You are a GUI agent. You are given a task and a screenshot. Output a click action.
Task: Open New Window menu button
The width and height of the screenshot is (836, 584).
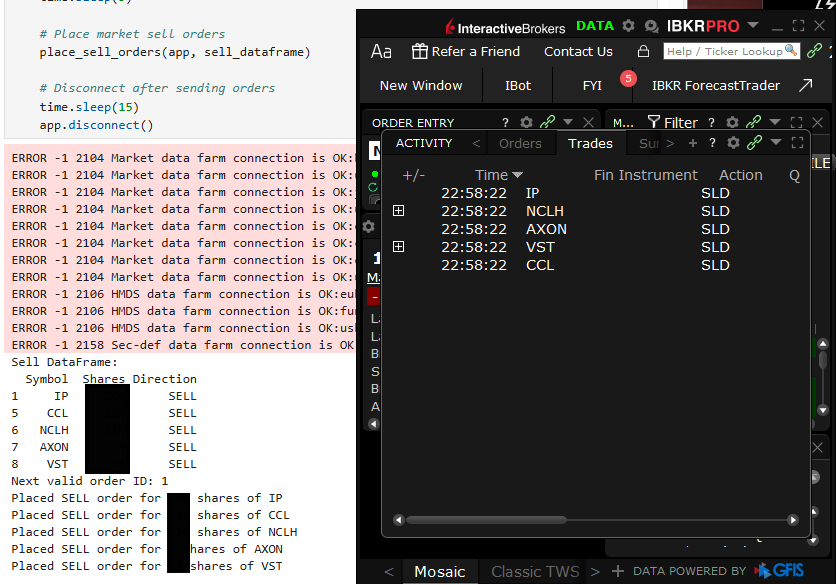[421, 85]
